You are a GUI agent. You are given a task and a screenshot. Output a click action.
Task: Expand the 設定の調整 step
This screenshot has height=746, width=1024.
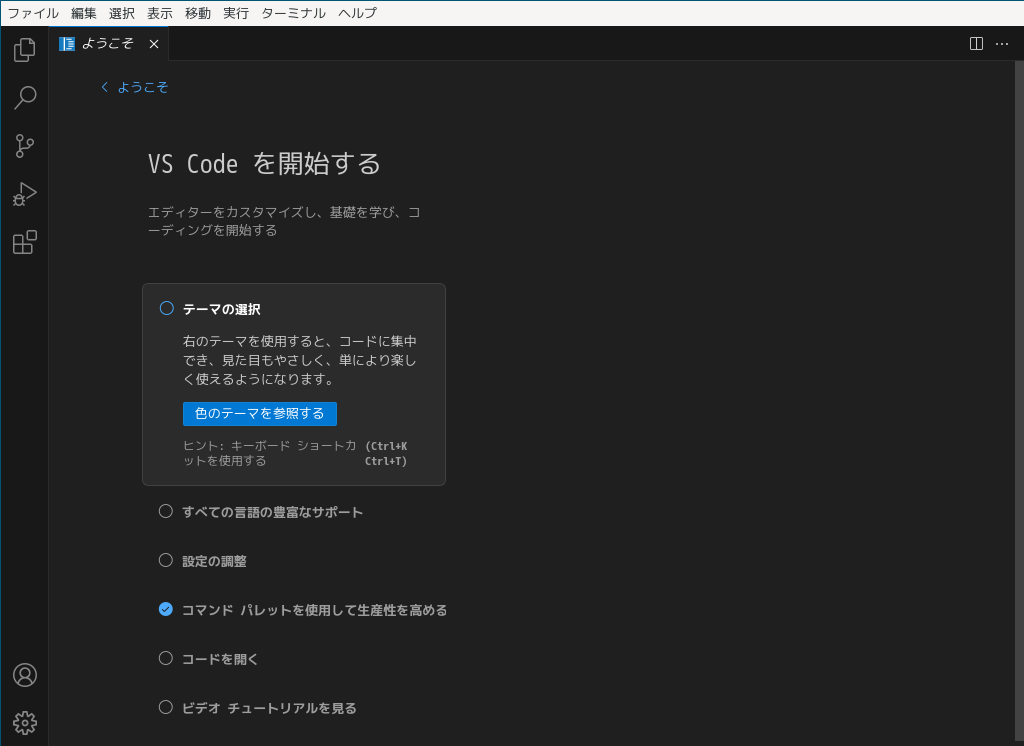[214, 561]
